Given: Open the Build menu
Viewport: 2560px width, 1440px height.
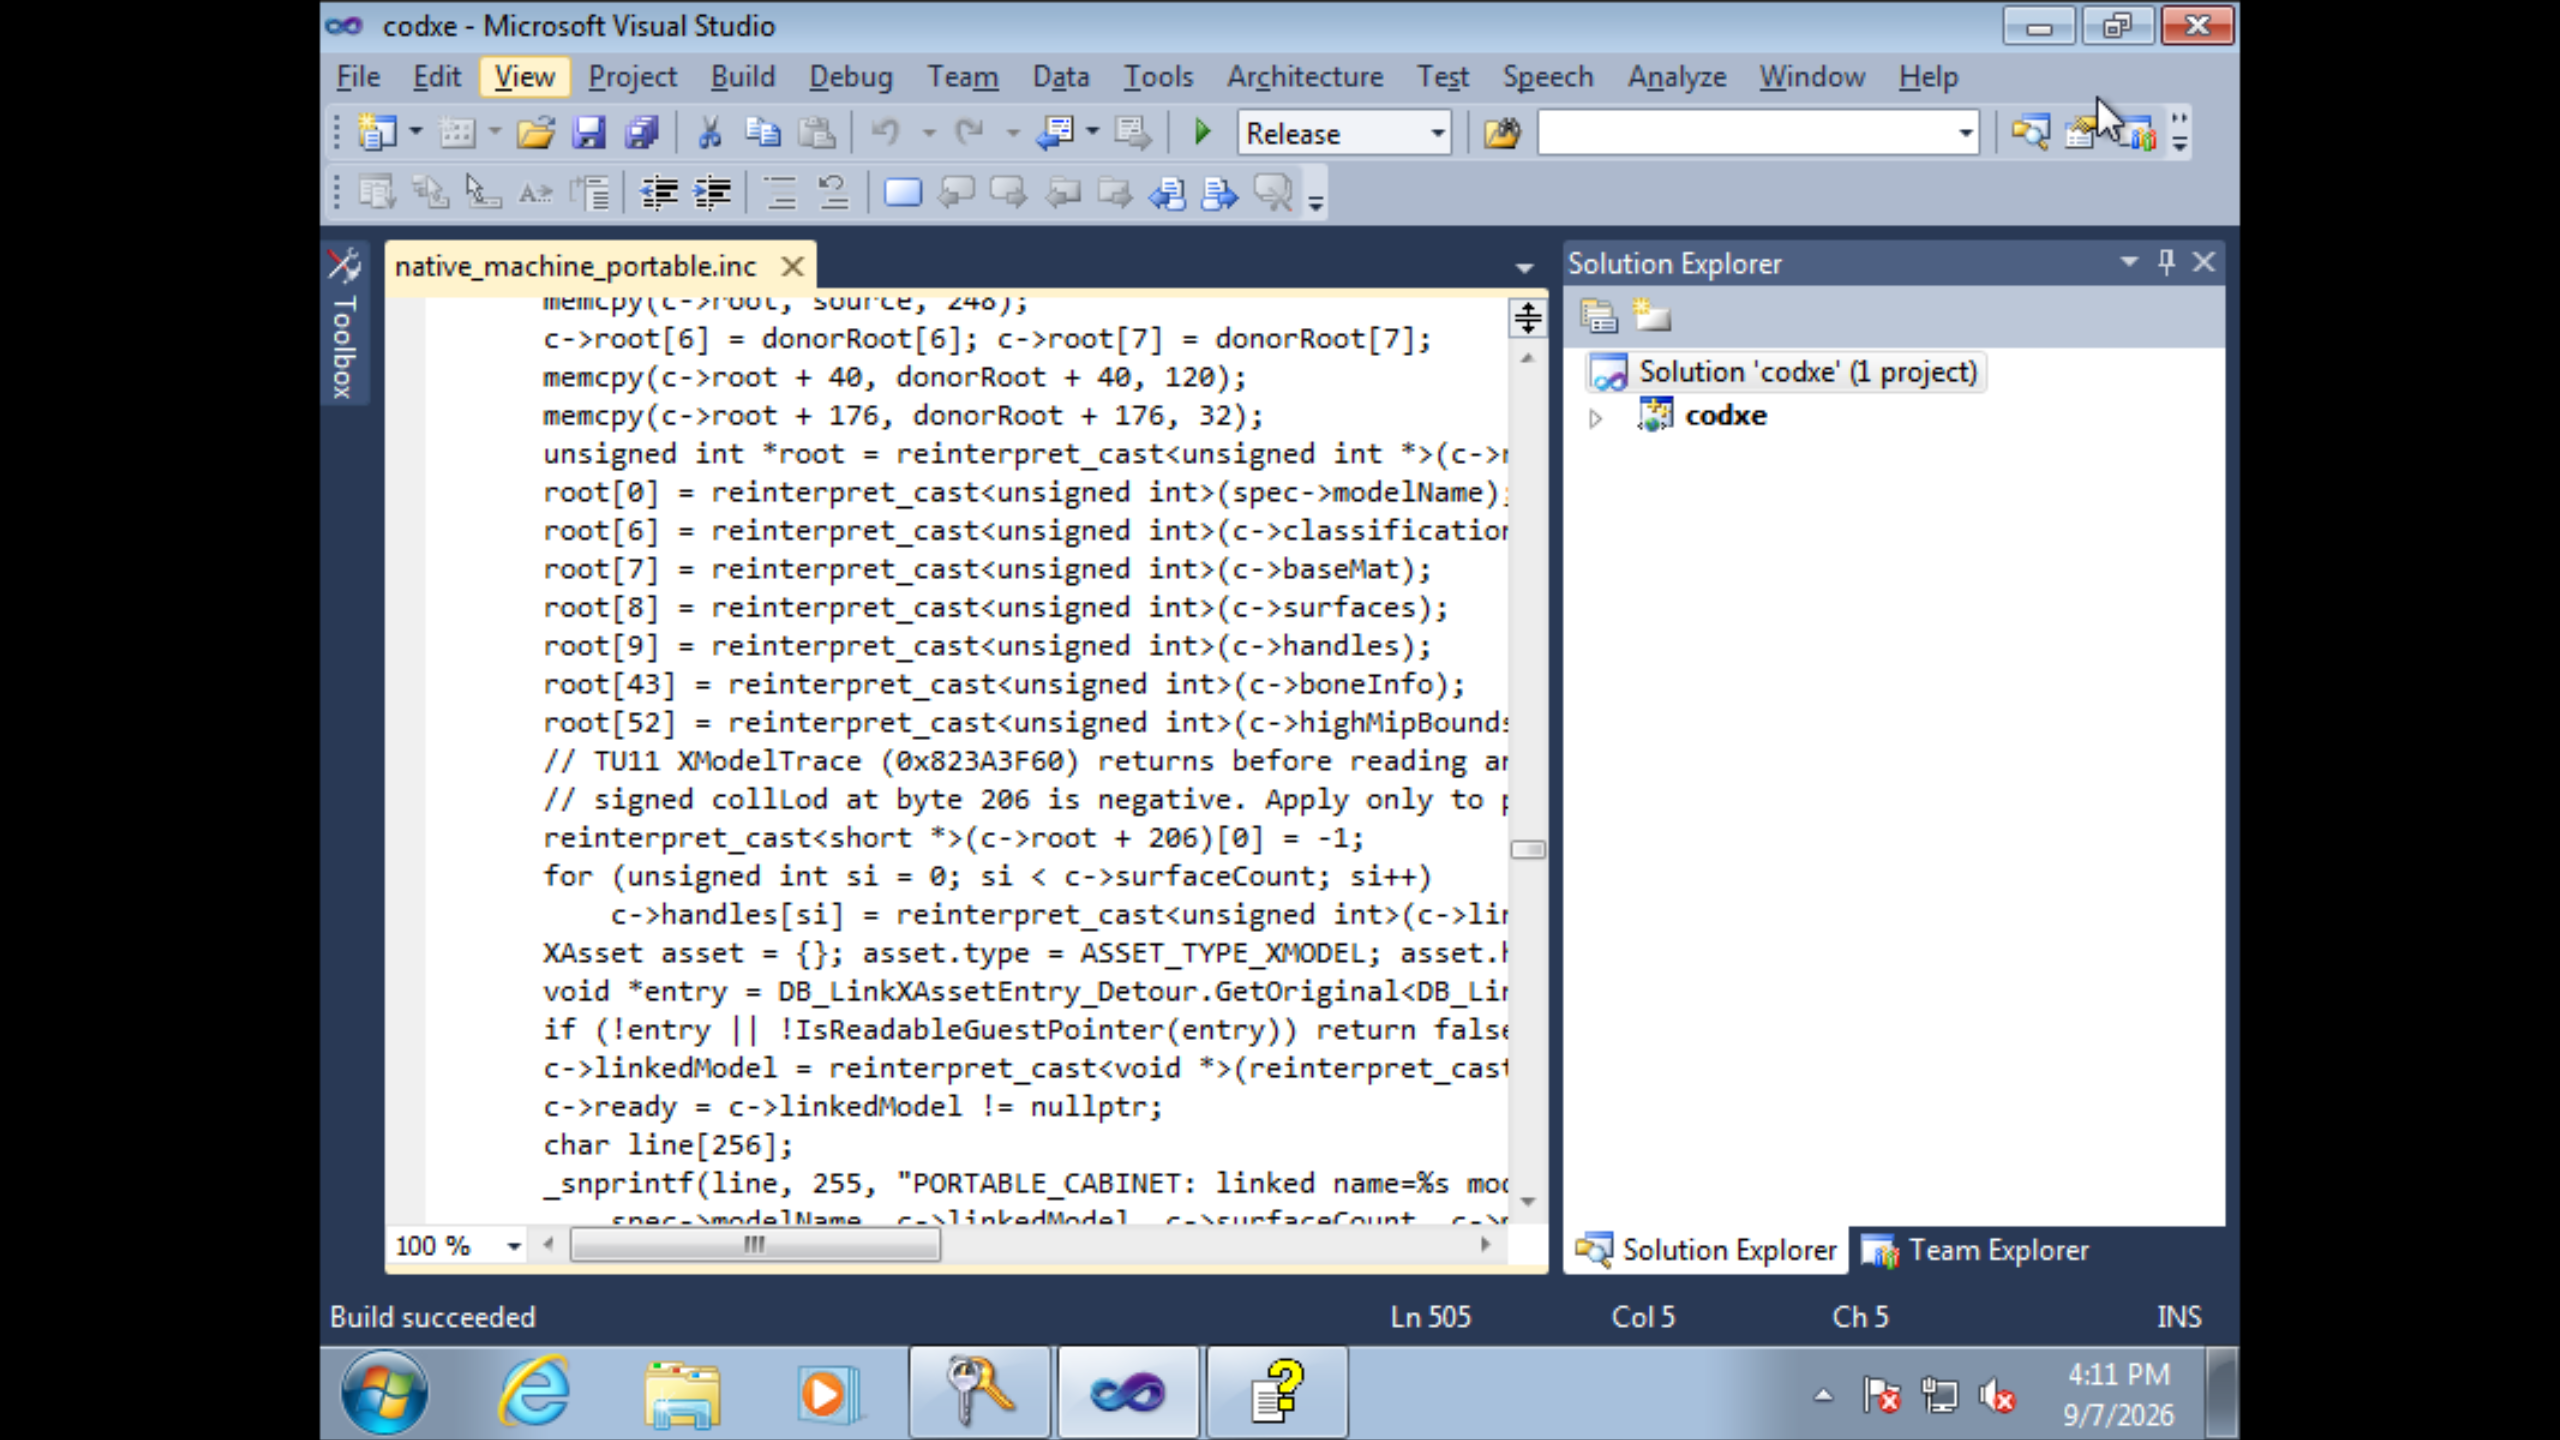Looking at the screenshot, I should click(742, 76).
